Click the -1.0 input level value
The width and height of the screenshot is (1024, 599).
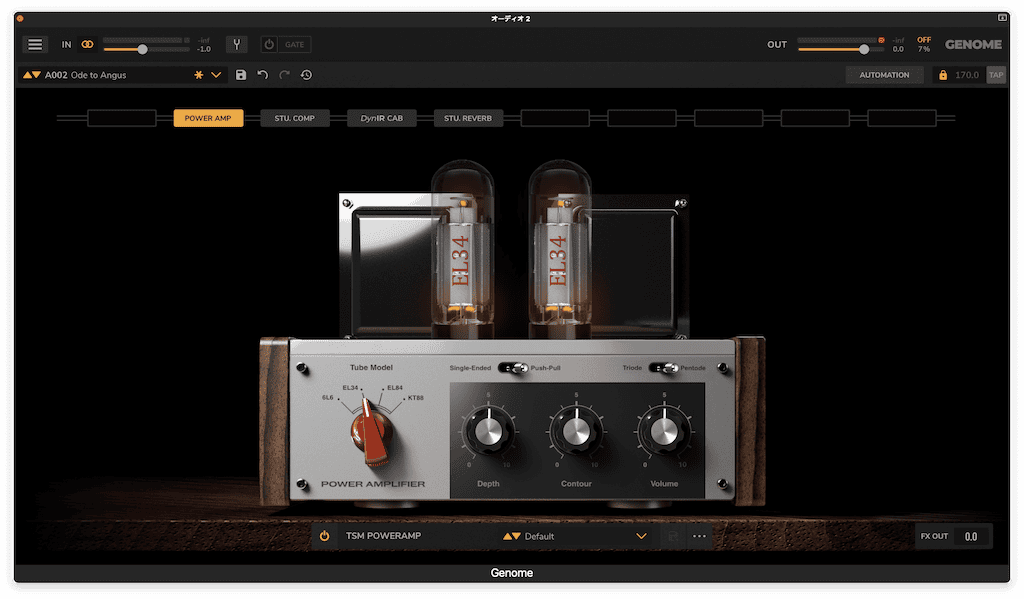point(204,49)
